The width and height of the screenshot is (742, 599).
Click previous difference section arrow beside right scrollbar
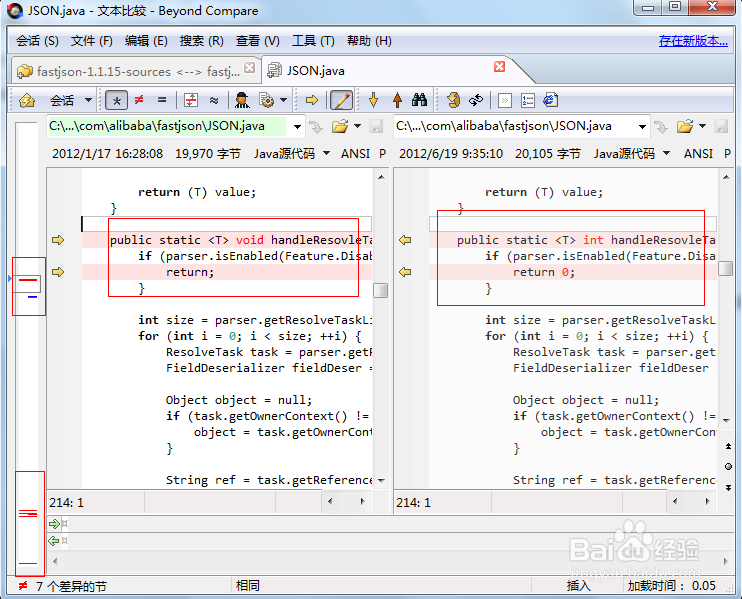pyautogui.click(x=728, y=446)
